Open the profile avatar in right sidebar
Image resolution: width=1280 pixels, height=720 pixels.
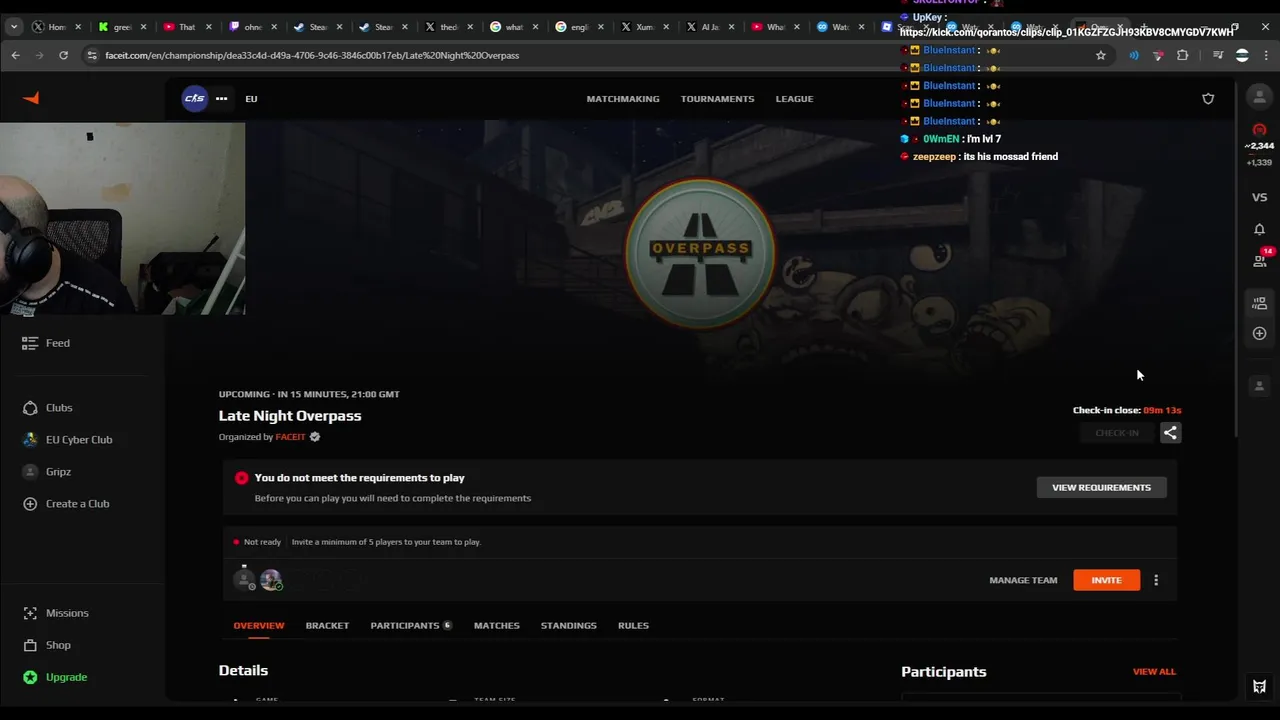click(1259, 97)
